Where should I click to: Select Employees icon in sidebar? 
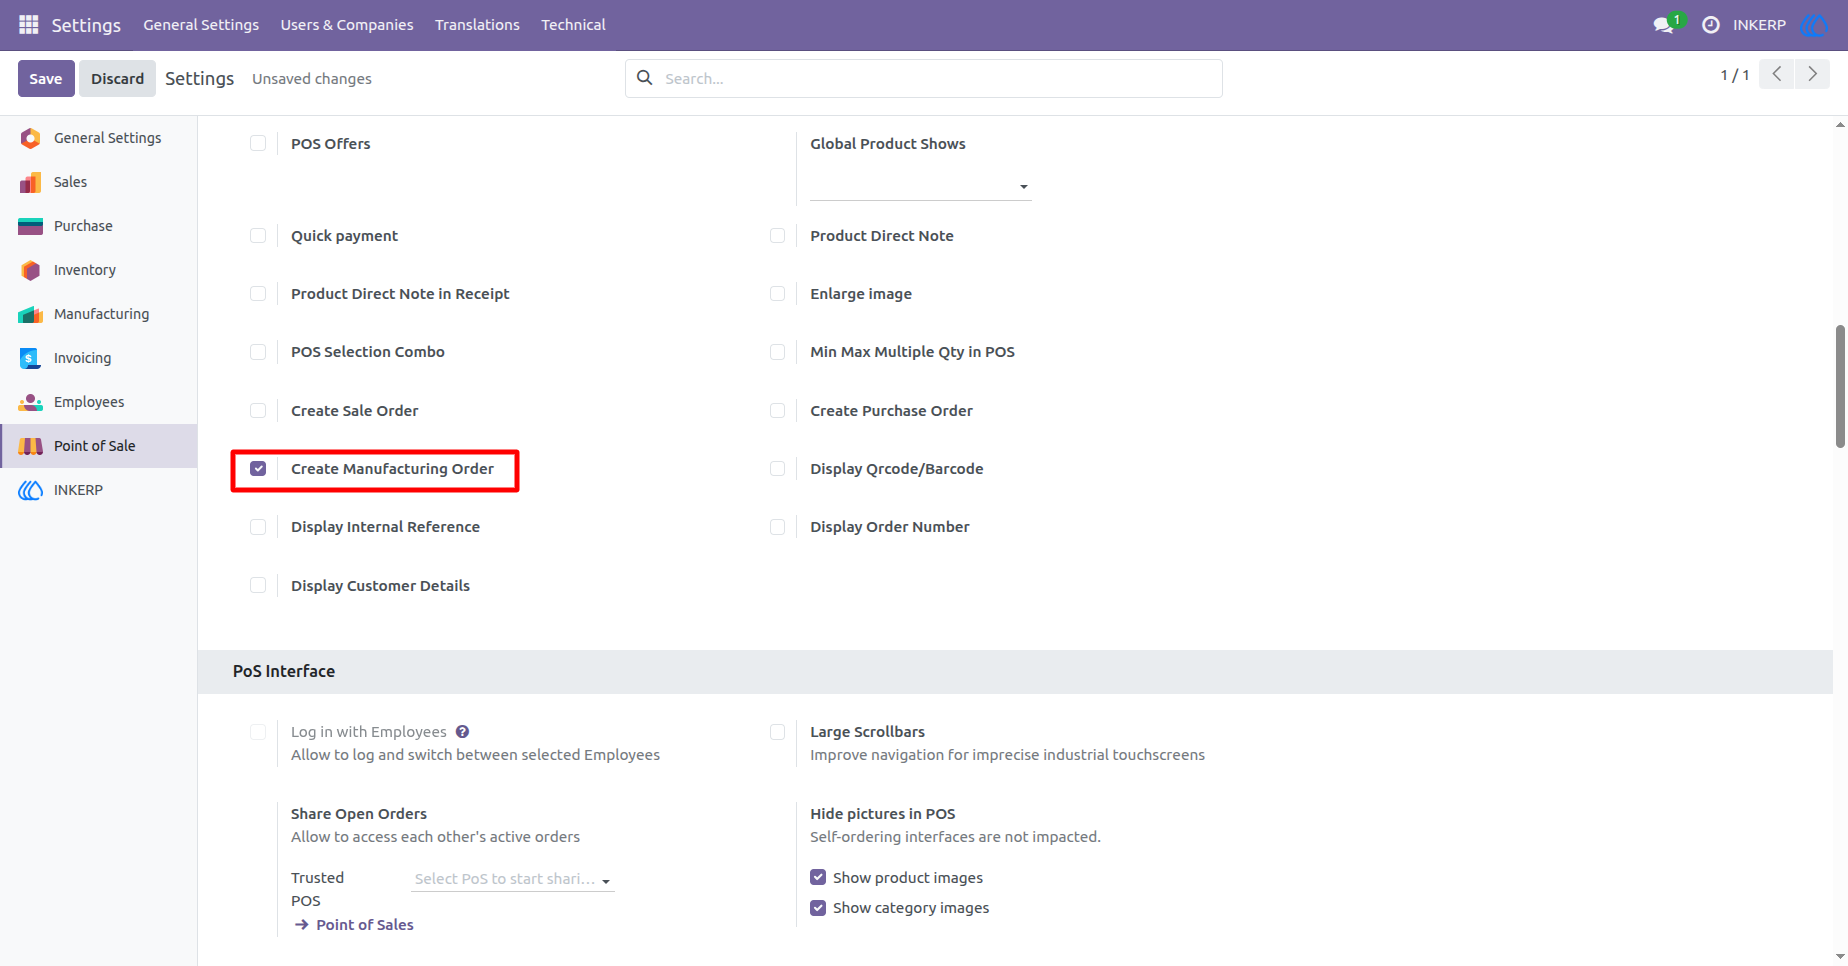31,402
